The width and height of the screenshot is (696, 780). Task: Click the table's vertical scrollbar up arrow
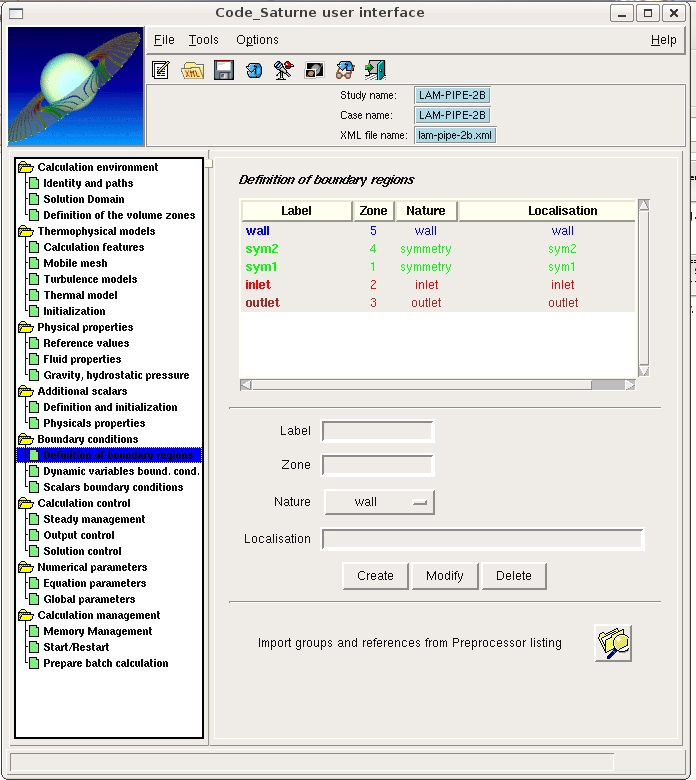pyautogui.click(x=644, y=205)
